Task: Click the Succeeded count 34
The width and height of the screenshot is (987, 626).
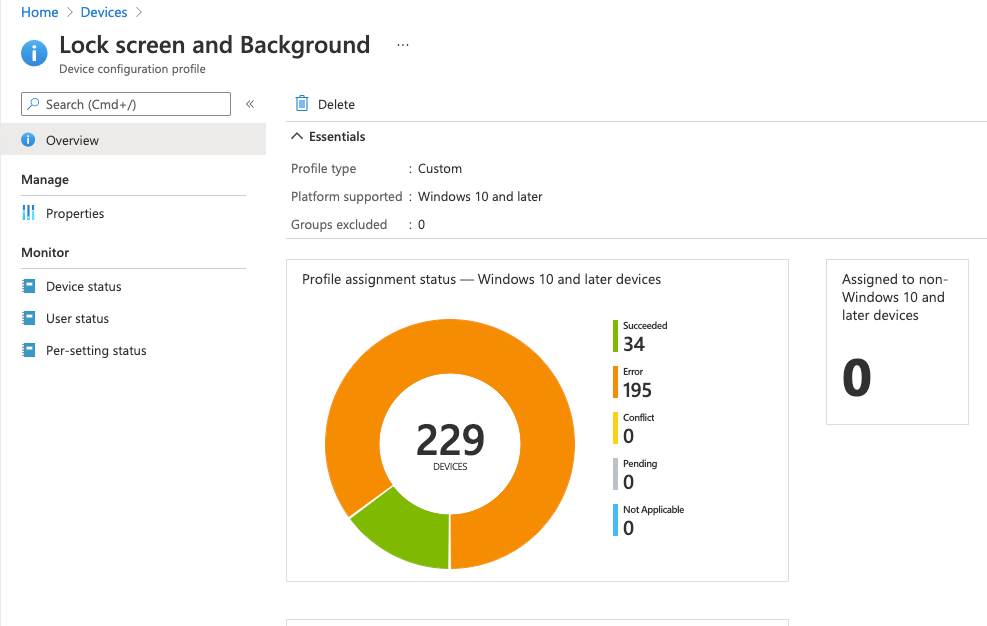Action: 634,344
